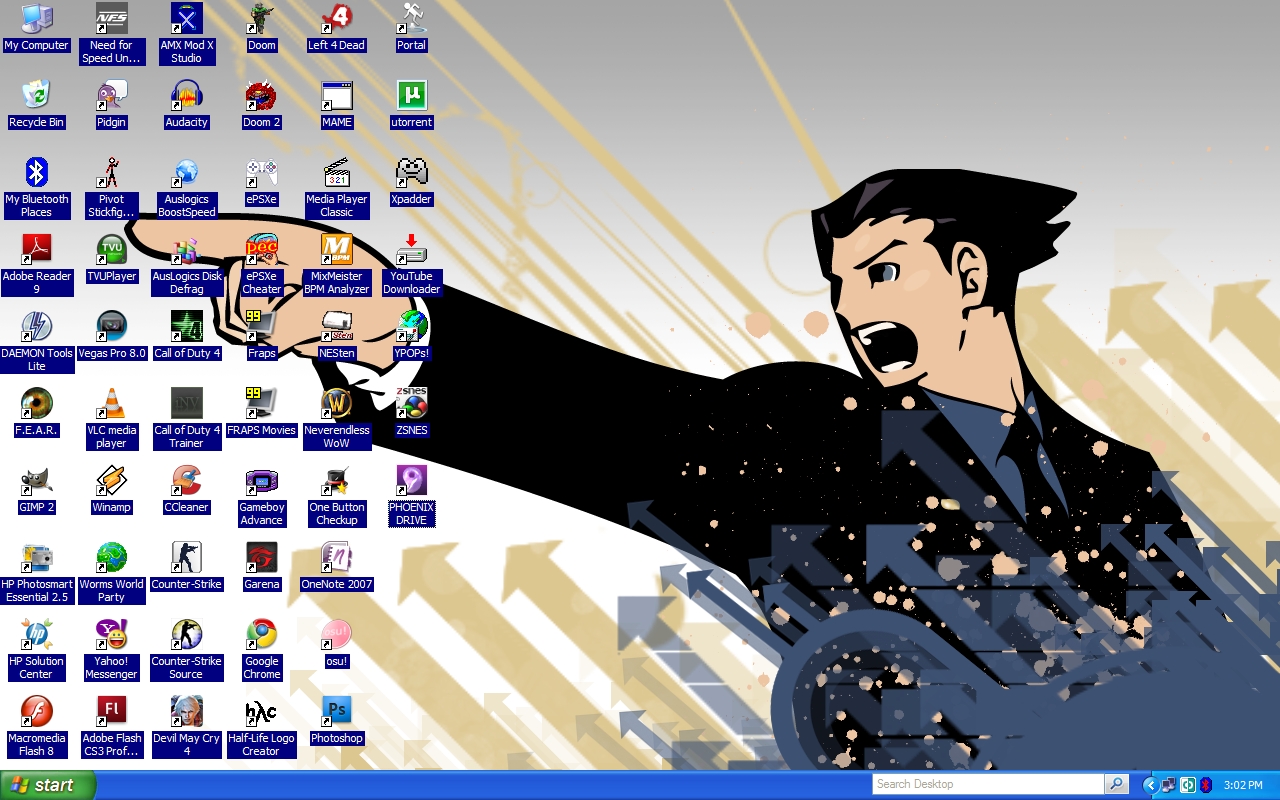This screenshot has width=1280, height=800.
Task: Click the Counter-Strike Source icon
Action: [187, 634]
